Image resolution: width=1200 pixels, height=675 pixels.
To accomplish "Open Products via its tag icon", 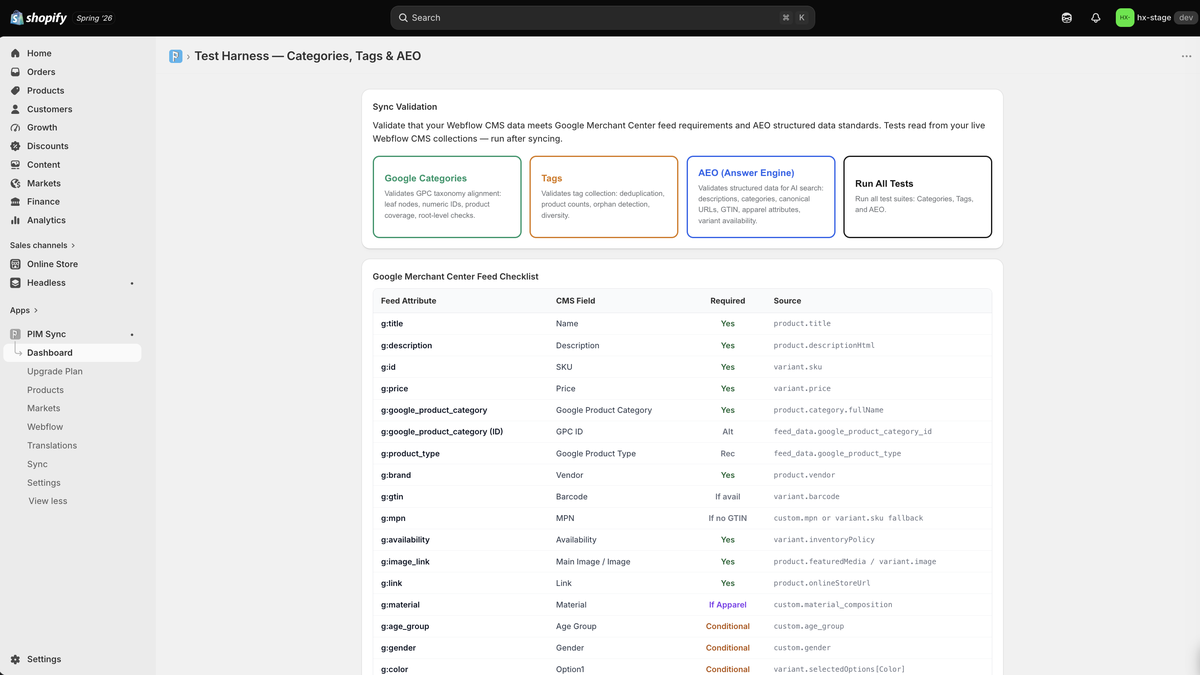I will tap(15, 90).
